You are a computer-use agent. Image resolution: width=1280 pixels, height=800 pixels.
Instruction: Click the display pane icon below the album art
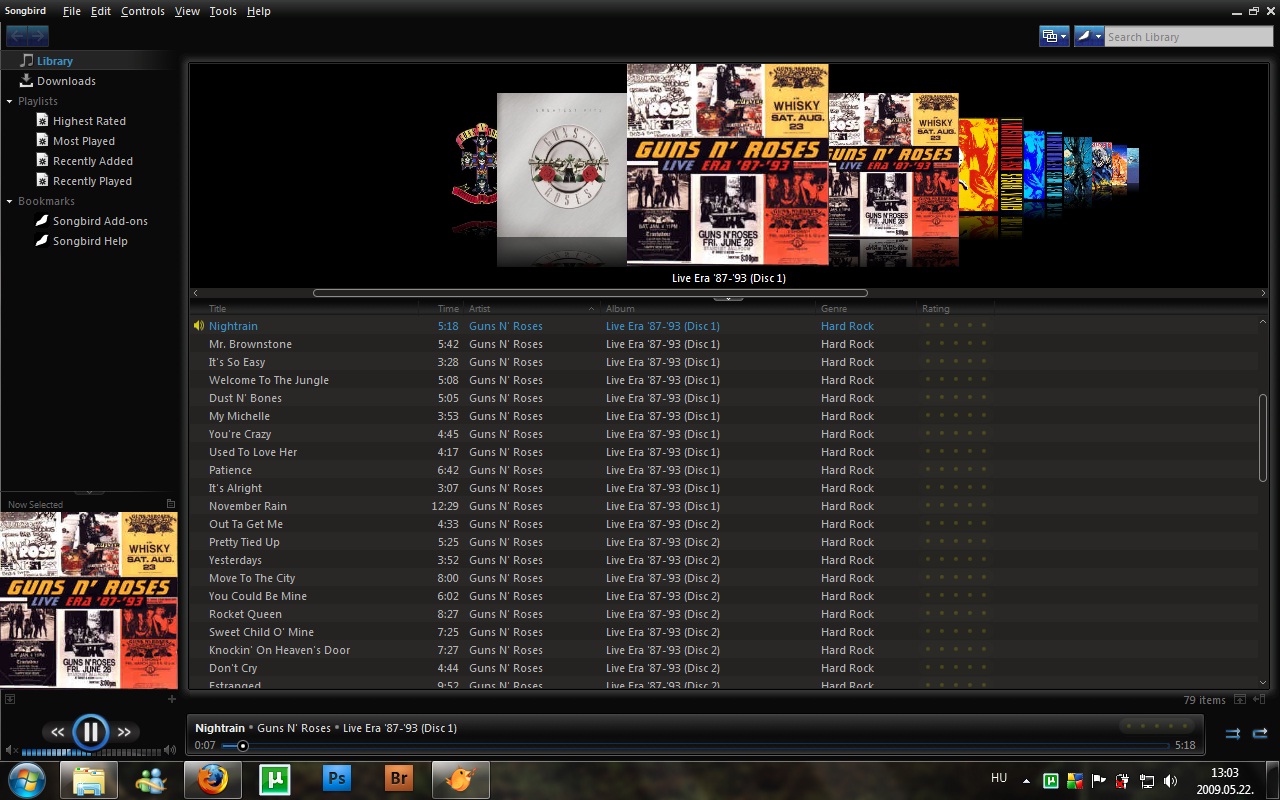point(9,699)
